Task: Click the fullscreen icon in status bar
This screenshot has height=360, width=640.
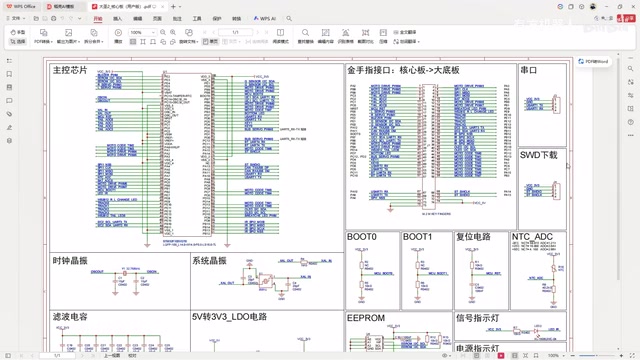Action: tap(632, 356)
